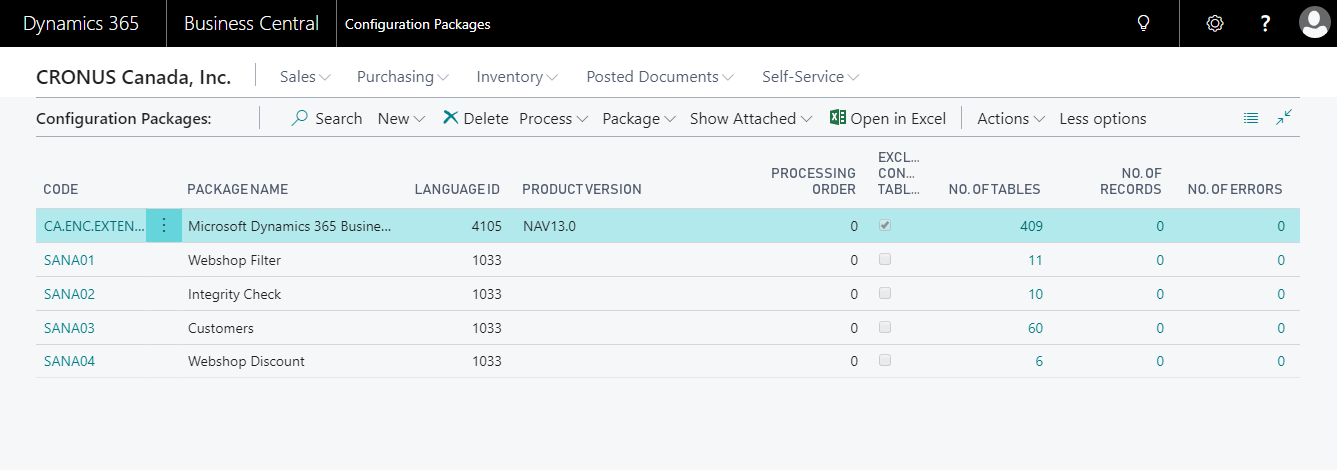Screen dimensions: 1337x470
Task: Click Business Central in the top bar
Action: 252,23
